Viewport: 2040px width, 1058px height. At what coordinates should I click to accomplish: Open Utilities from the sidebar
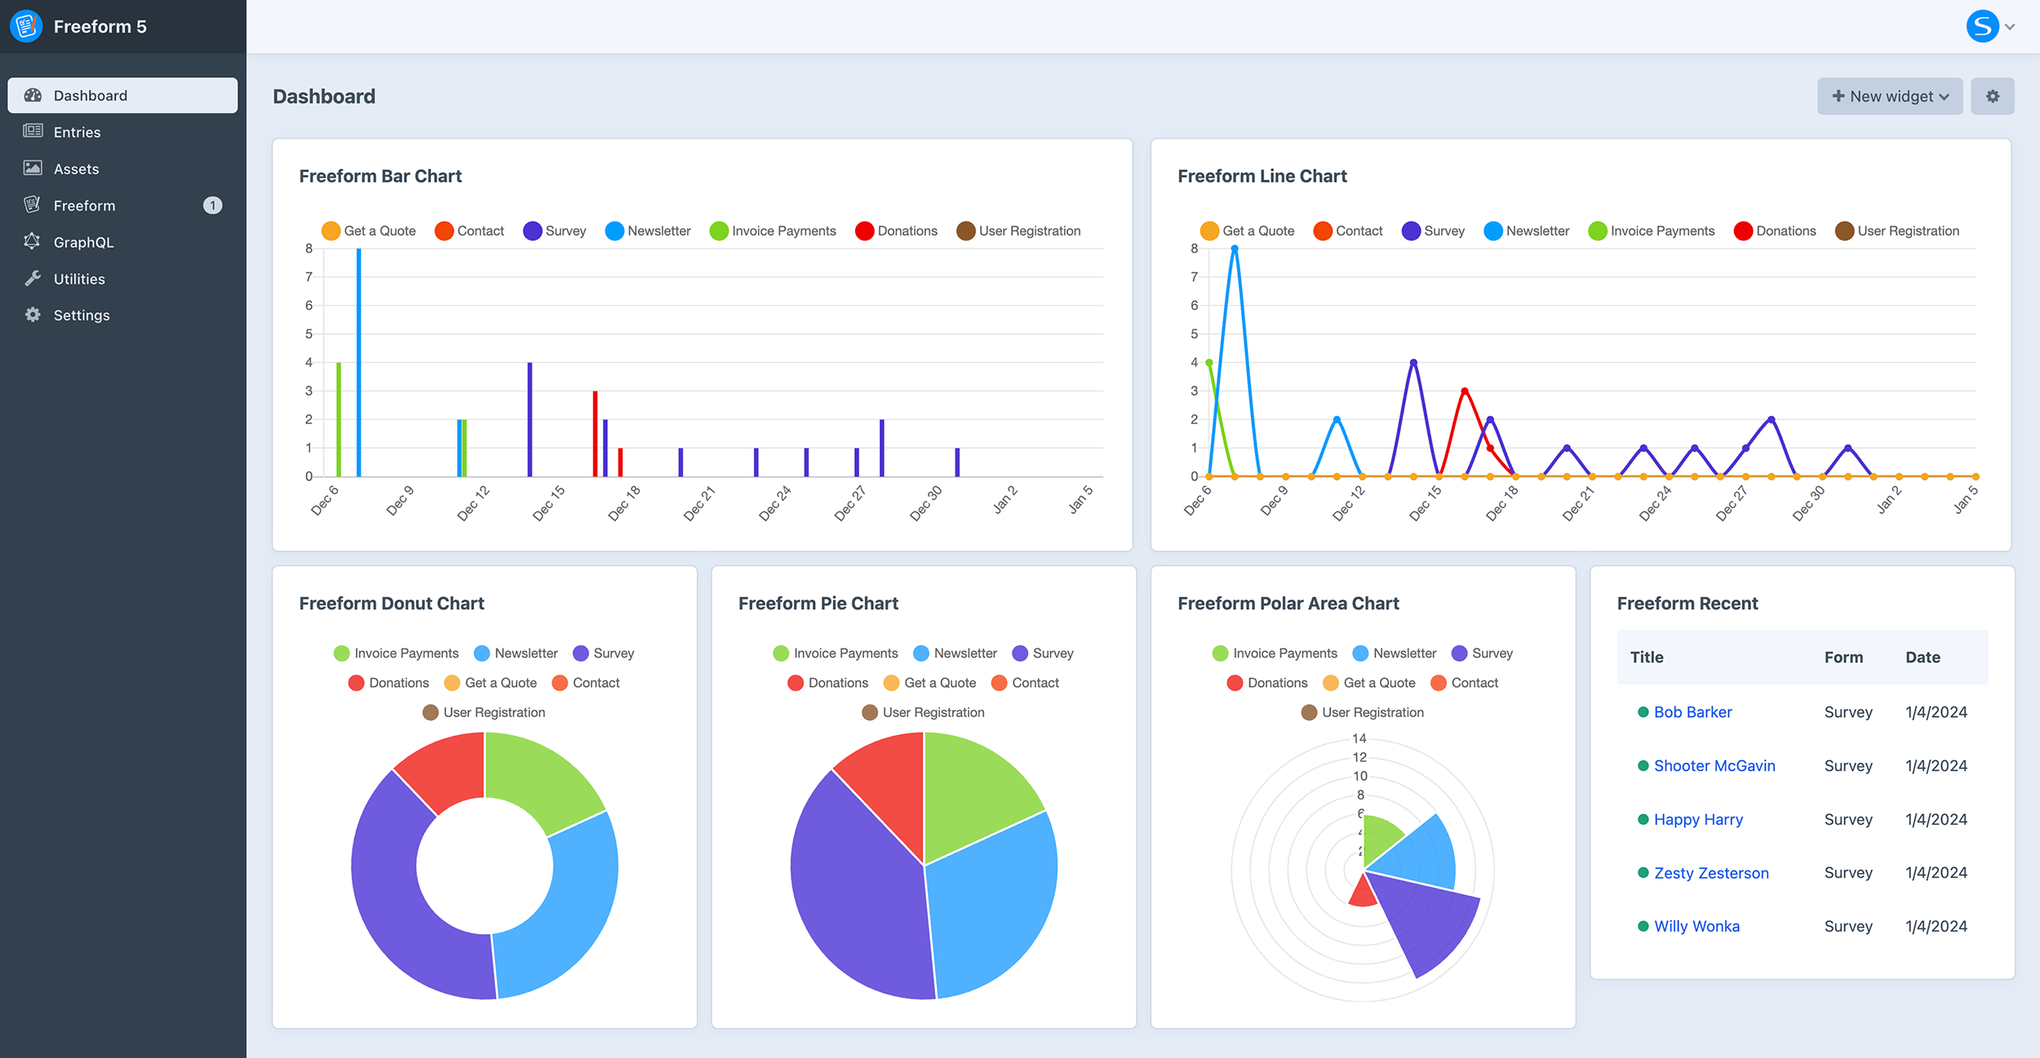(77, 278)
